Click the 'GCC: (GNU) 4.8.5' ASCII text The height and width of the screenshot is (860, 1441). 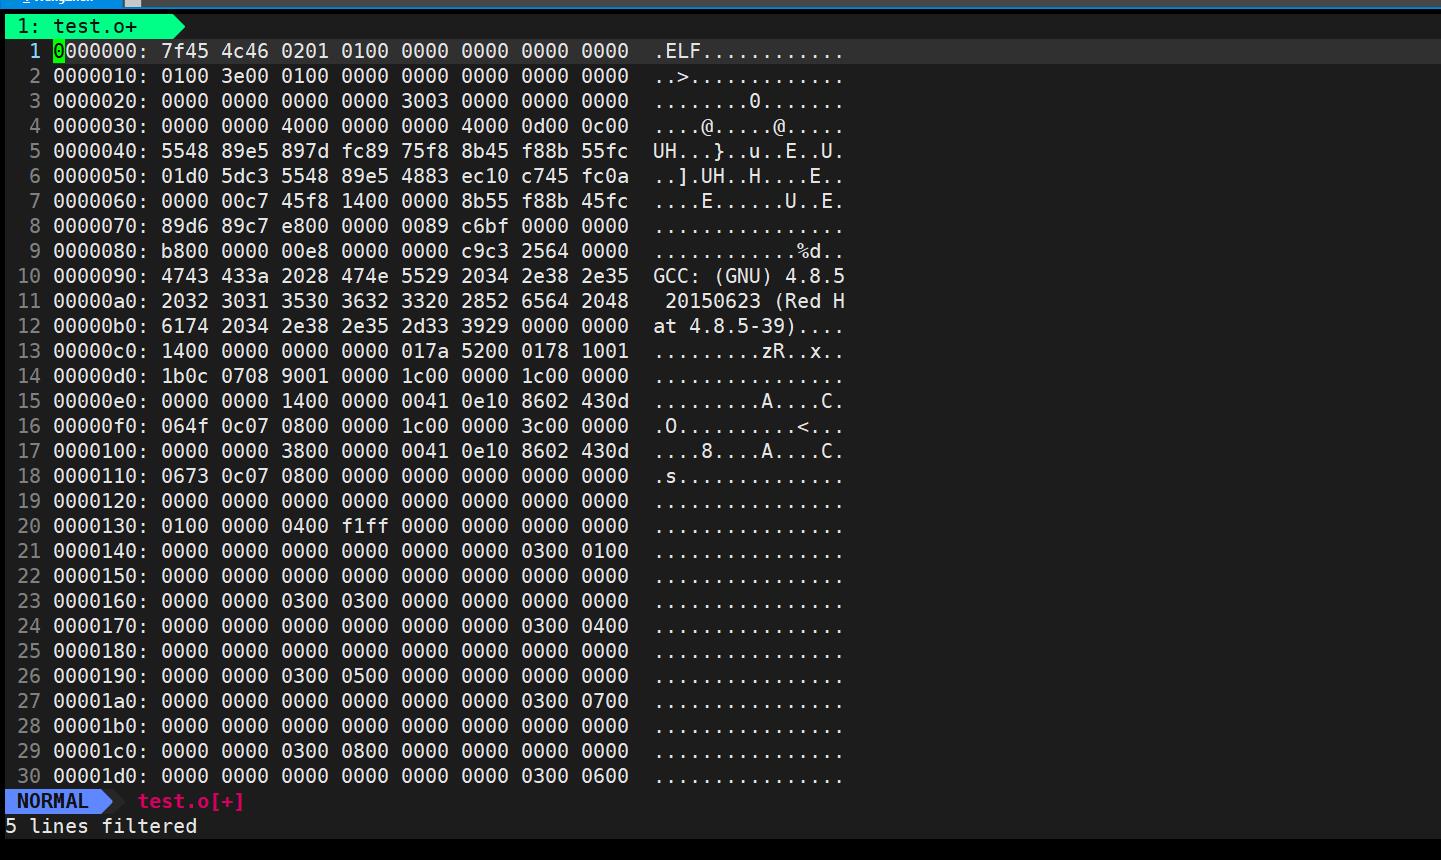click(749, 276)
